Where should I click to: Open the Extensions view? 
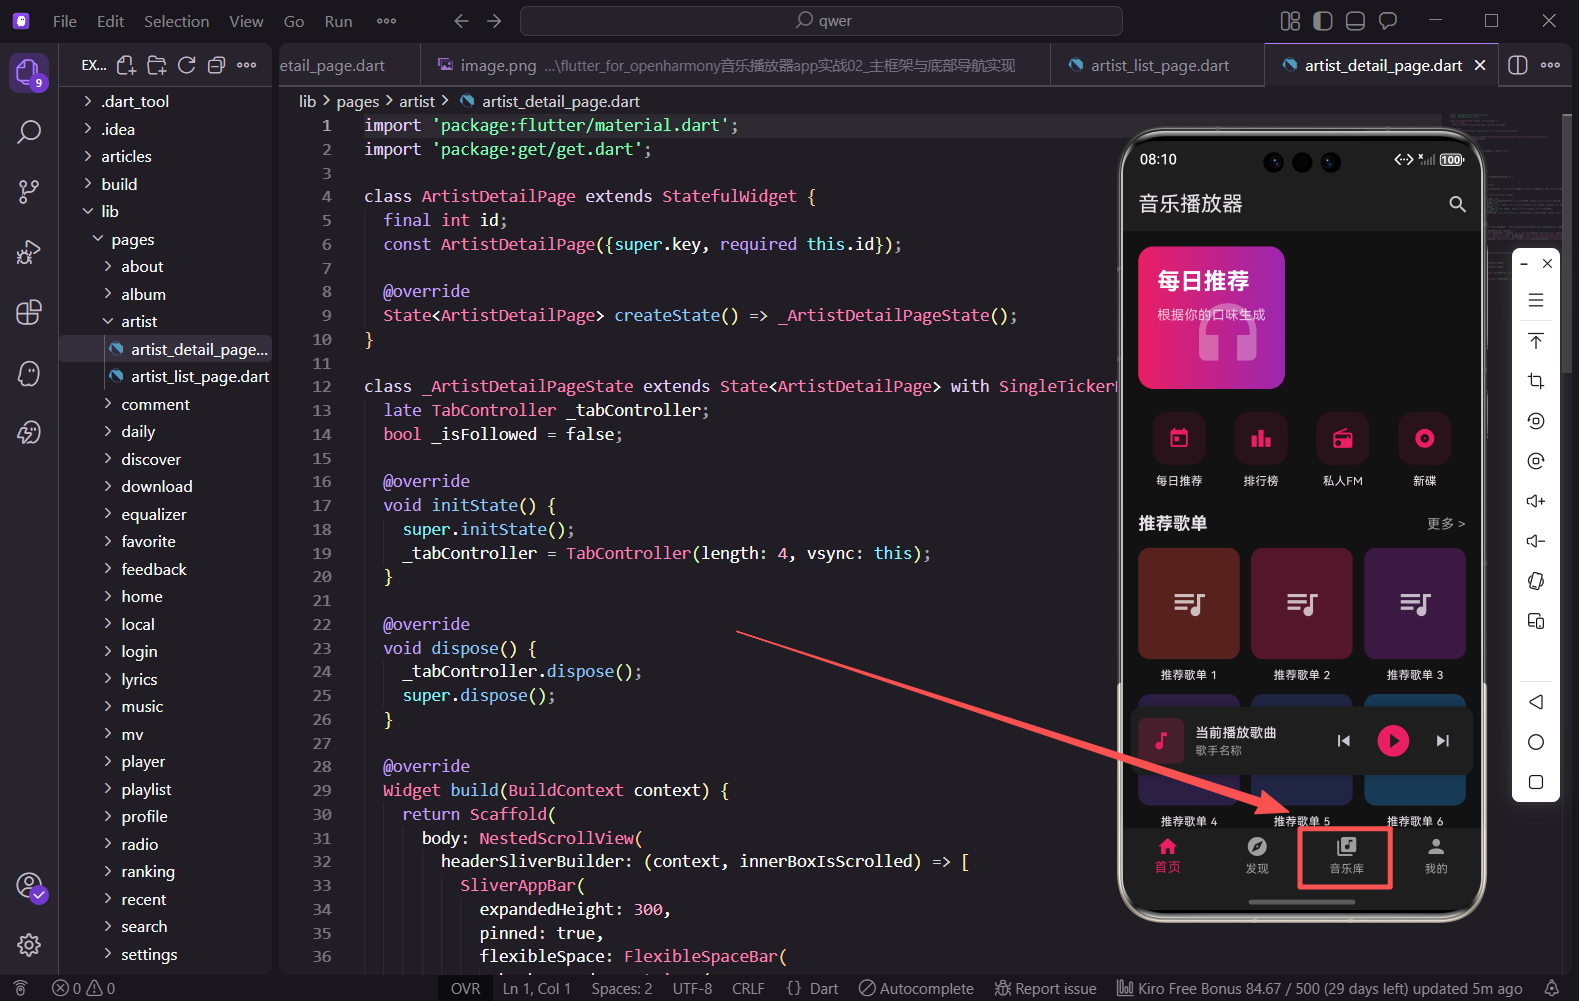(x=29, y=312)
